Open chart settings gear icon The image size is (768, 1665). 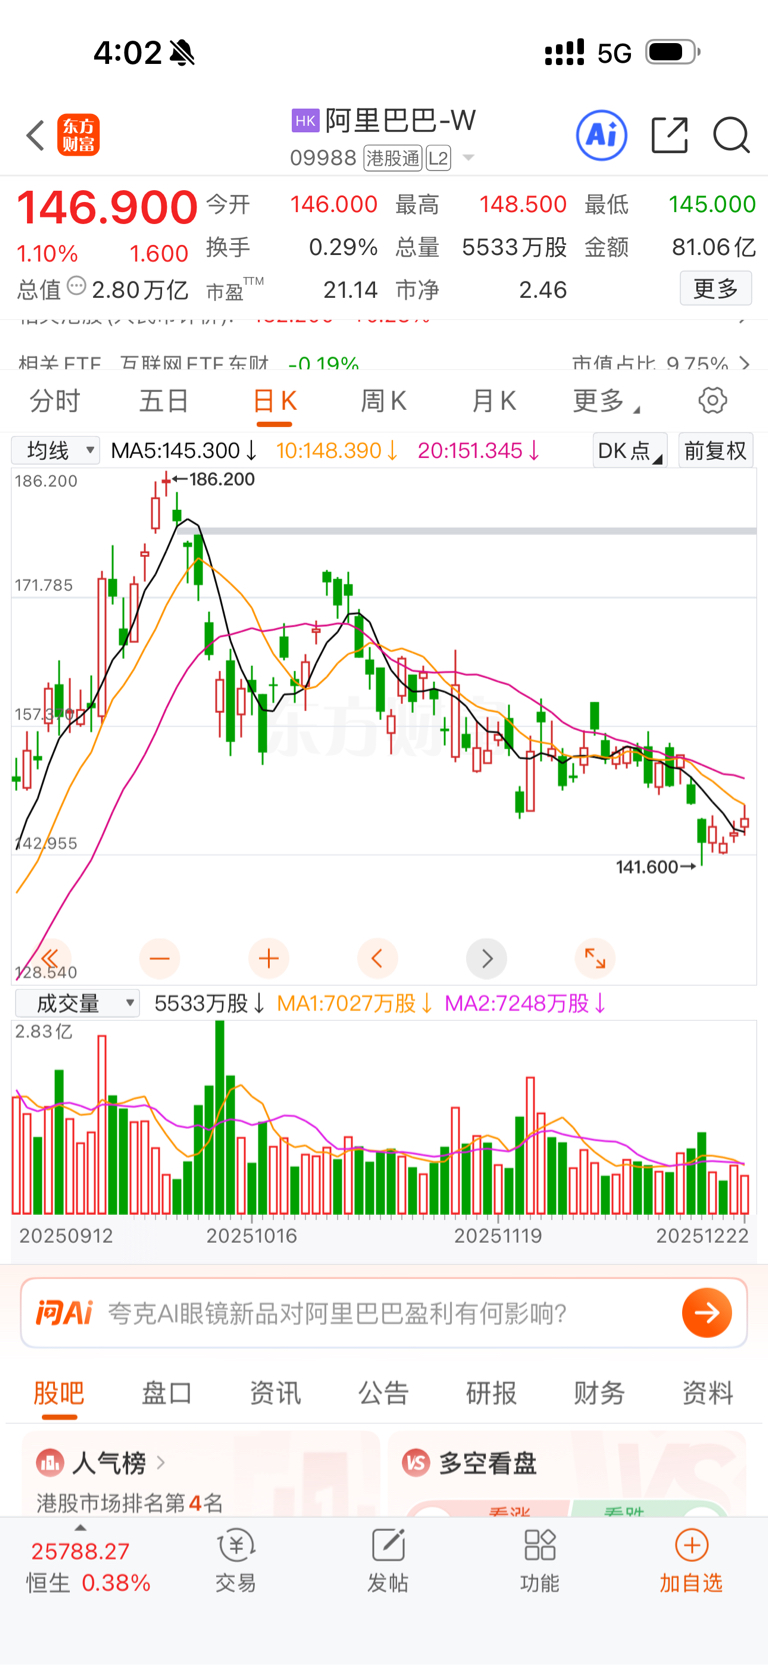point(712,401)
